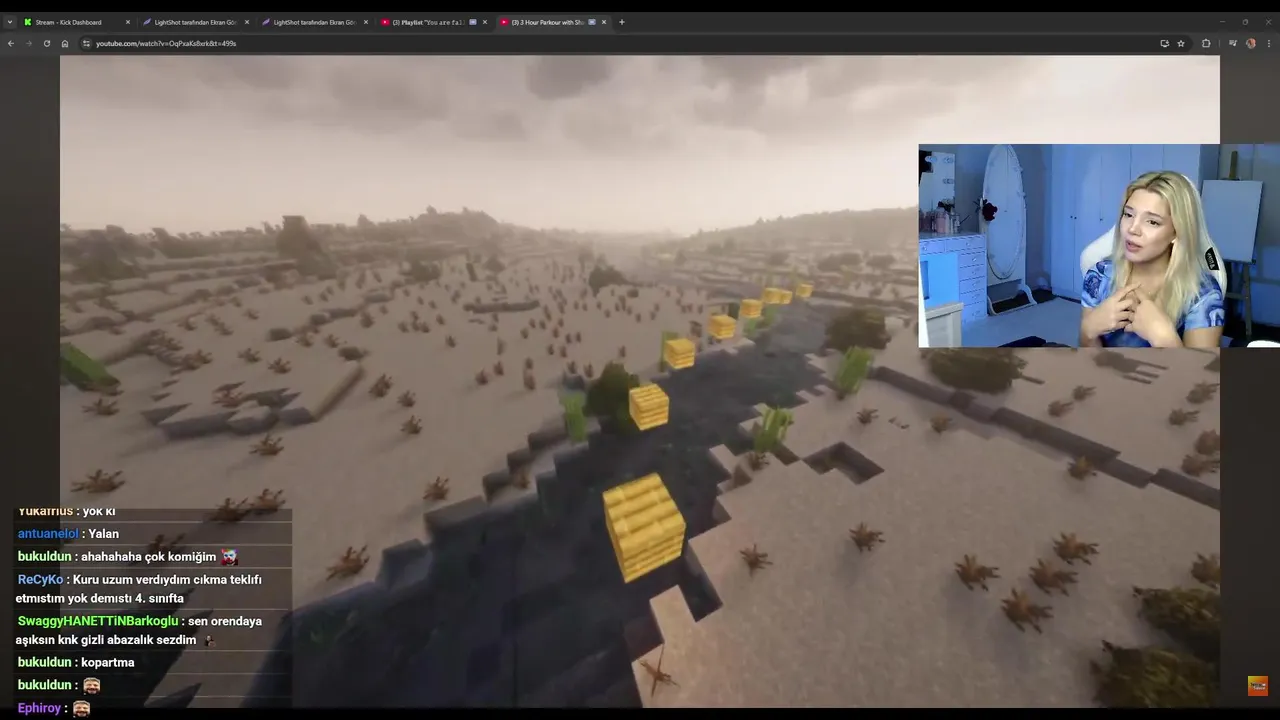Click the channel watermark in video corner
This screenshot has width=1280, height=720.
(1258, 686)
